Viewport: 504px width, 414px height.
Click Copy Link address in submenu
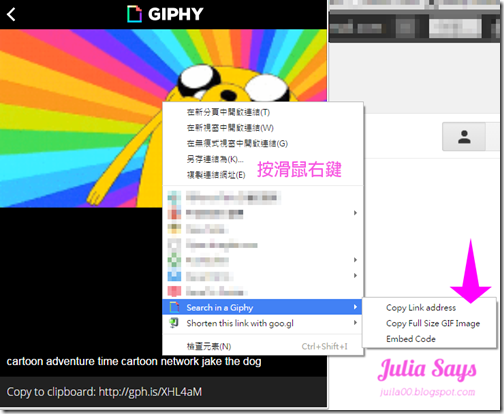[x=421, y=308]
